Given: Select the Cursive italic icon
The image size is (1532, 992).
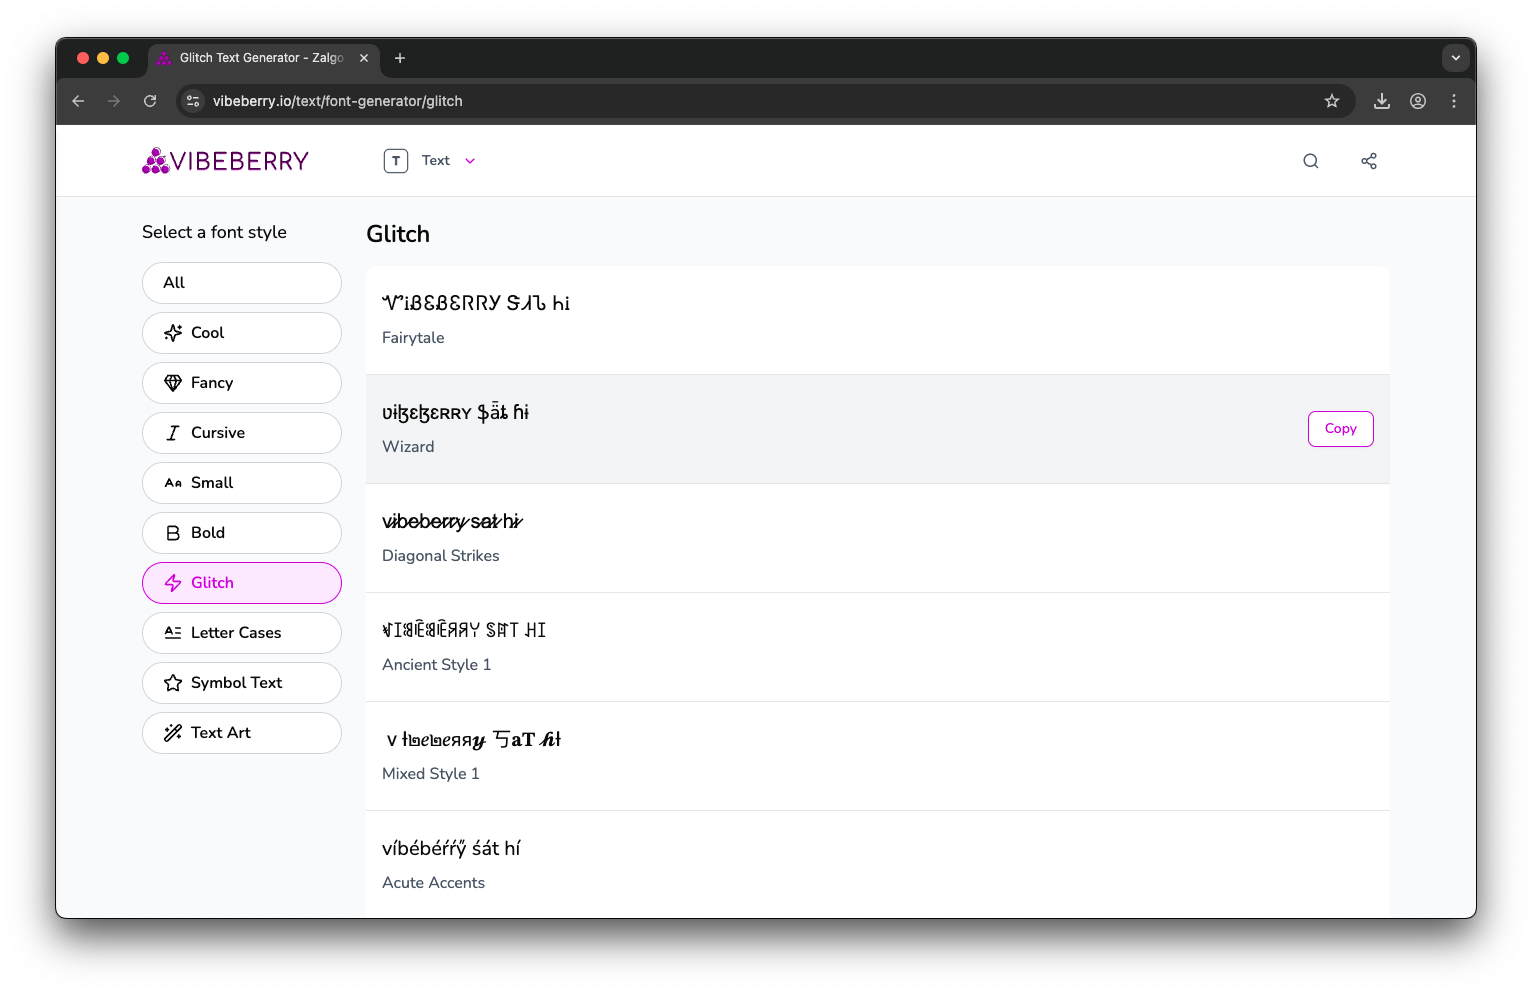Looking at the screenshot, I should coord(171,432).
